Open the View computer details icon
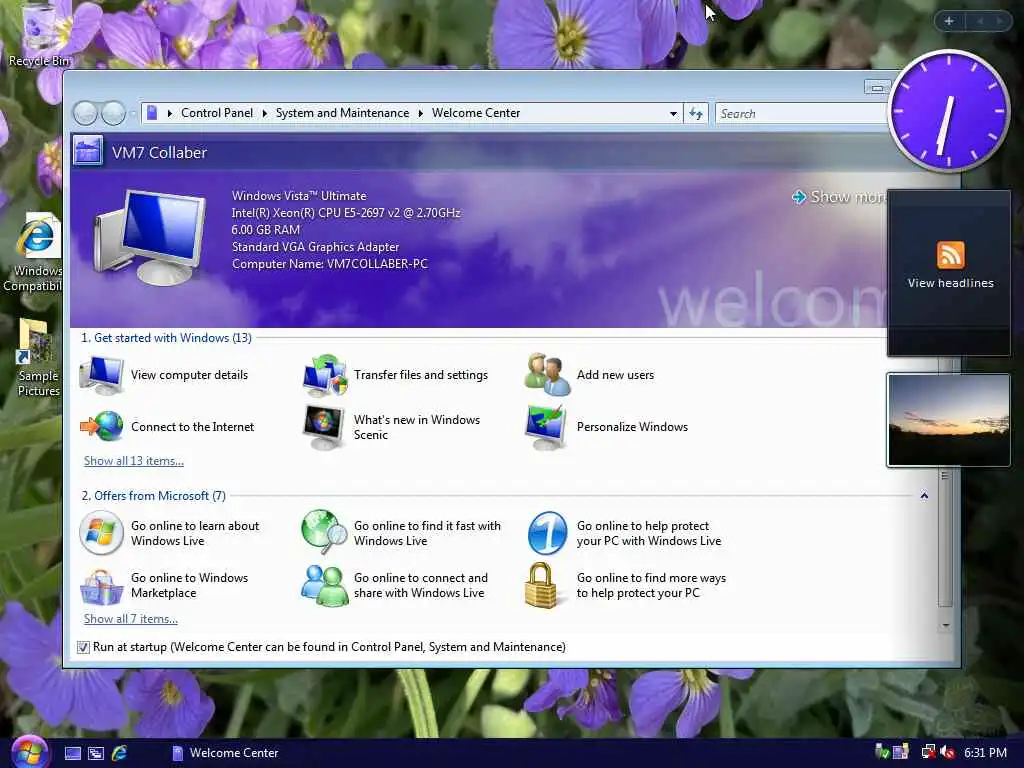The image size is (1024, 768). tap(101, 375)
